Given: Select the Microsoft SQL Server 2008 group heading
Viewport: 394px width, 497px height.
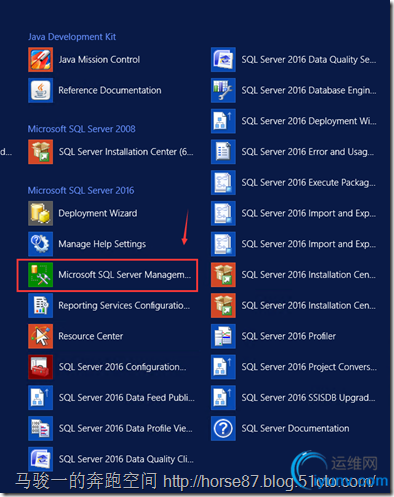Looking at the screenshot, I should [x=82, y=129].
